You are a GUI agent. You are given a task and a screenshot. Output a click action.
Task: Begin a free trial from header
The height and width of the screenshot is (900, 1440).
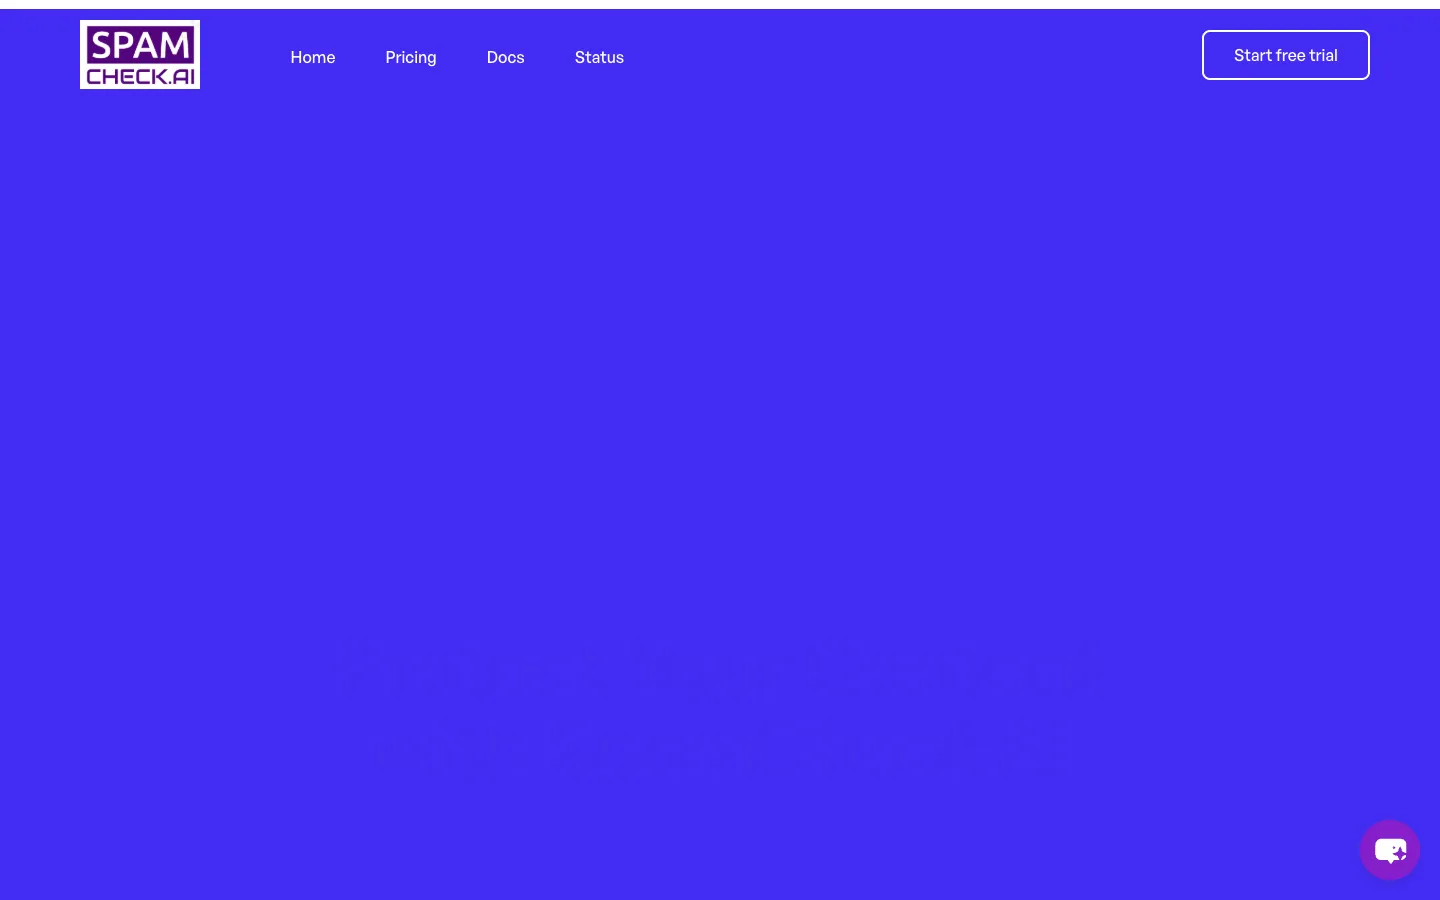tap(1285, 55)
